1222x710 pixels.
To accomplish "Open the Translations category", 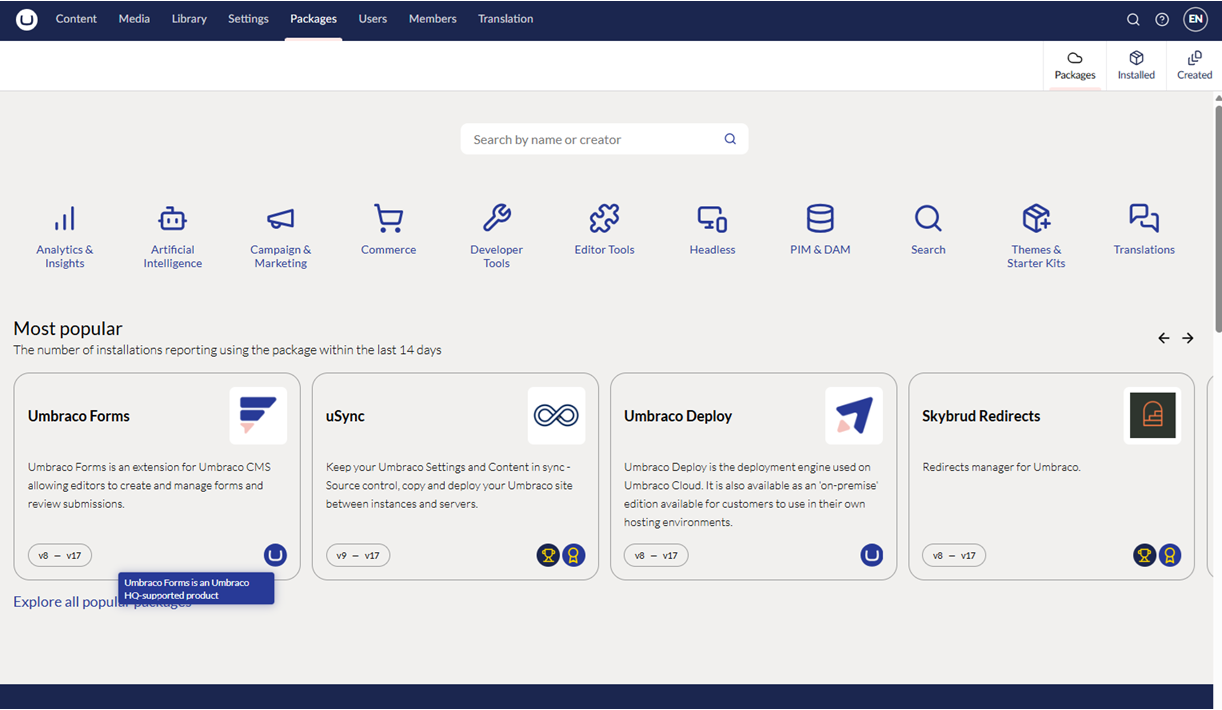I will (x=1144, y=230).
